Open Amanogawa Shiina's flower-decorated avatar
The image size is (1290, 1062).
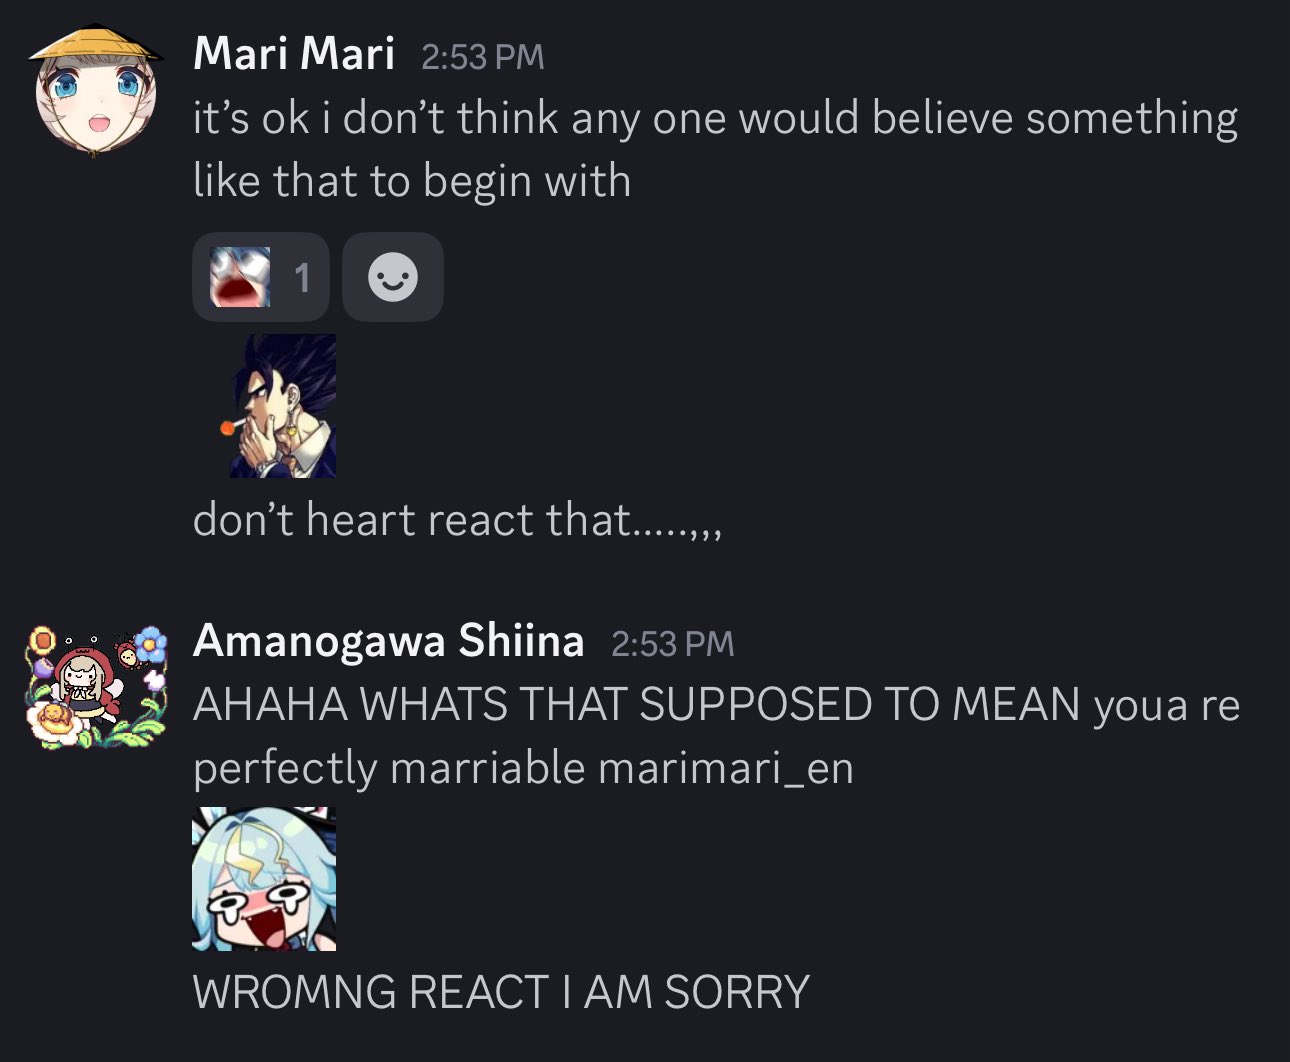point(96,686)
